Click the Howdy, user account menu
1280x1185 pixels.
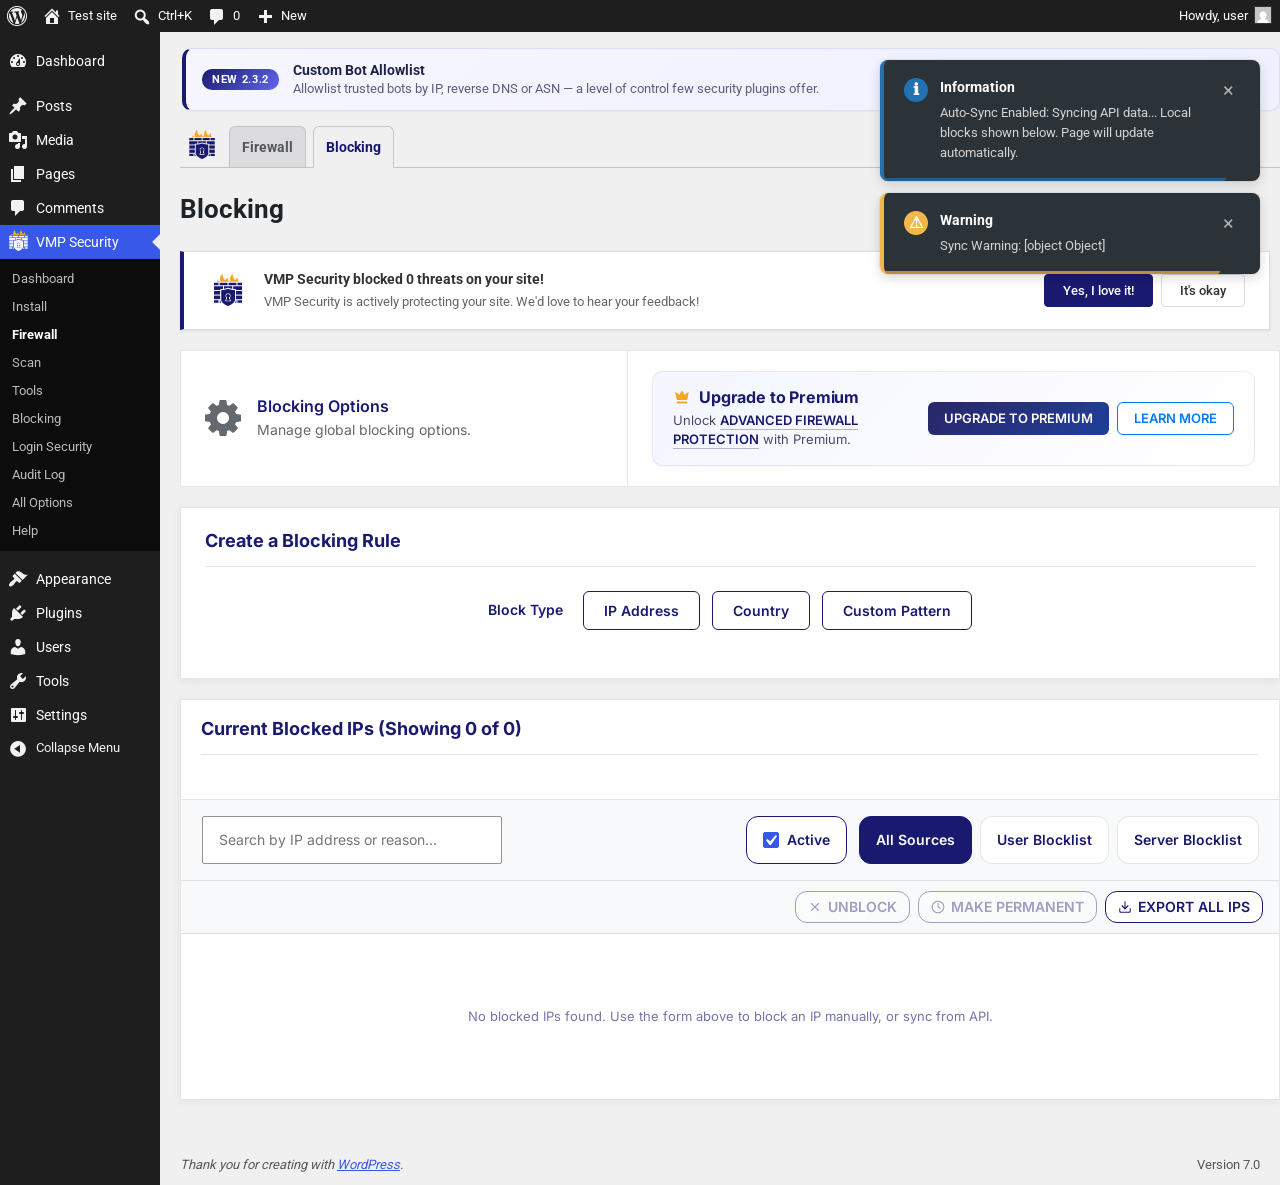coord(1225,16)
